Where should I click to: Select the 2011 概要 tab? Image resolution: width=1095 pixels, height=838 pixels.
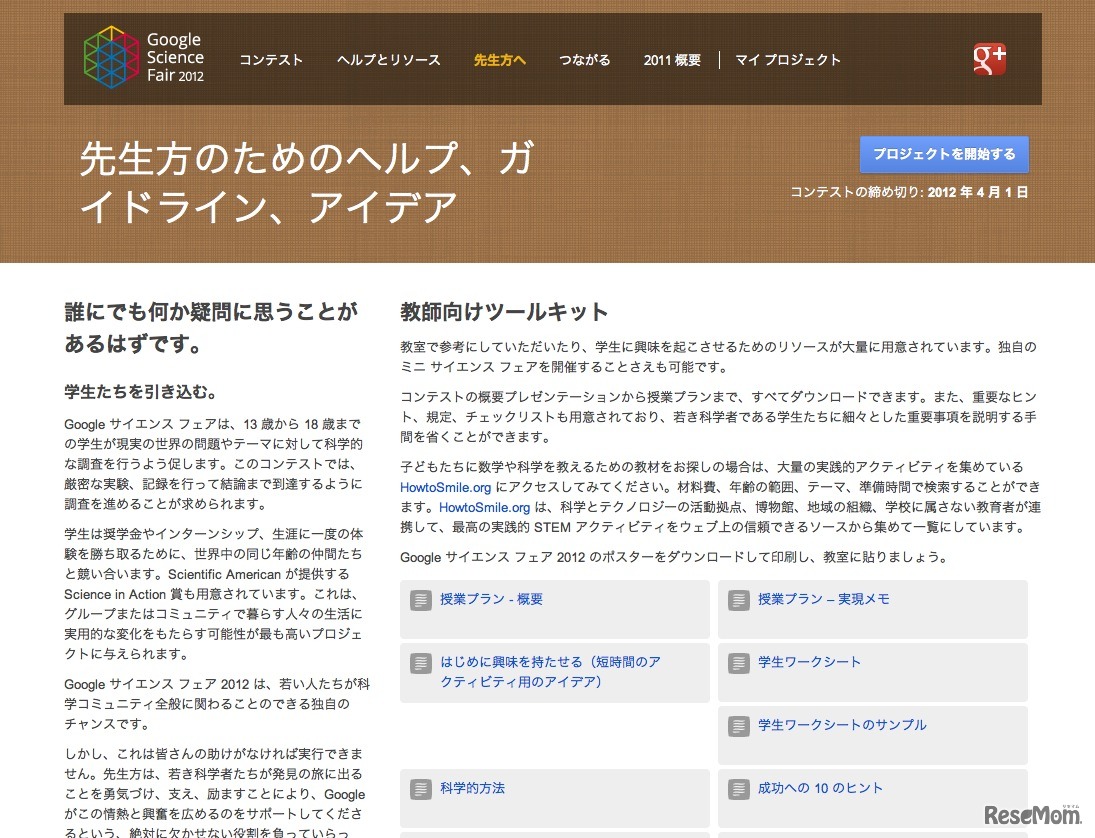pyautogui.click(x=671, y=60)
